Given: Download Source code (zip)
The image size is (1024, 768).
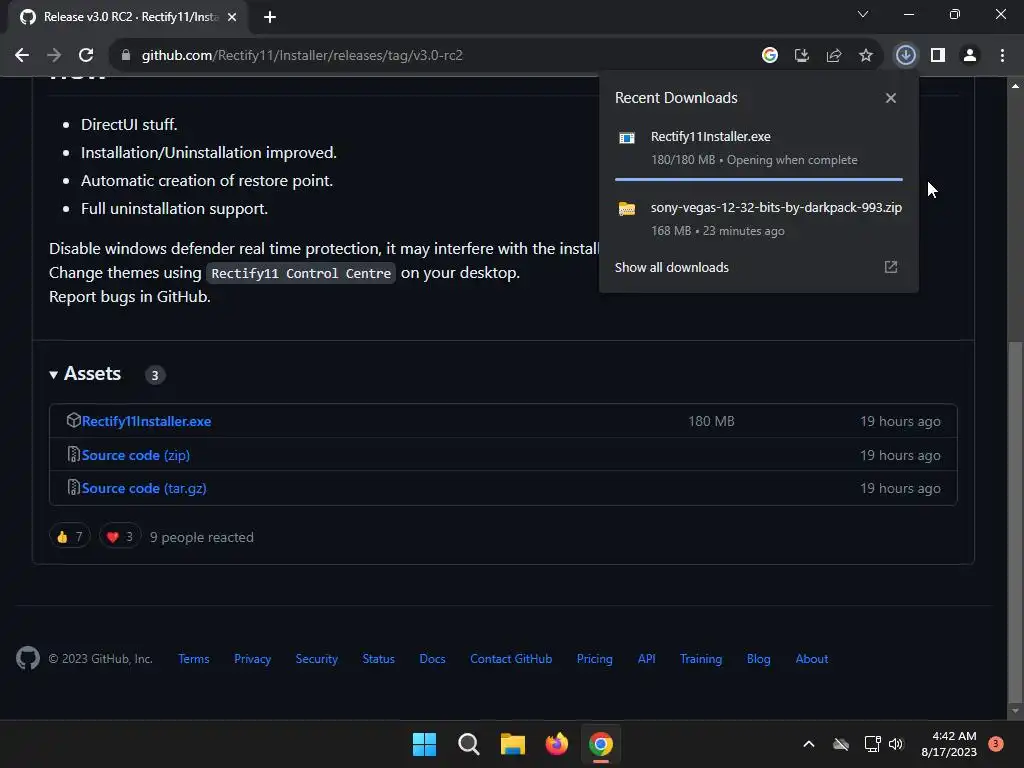Looking at the screenshot, I should 135,455.
